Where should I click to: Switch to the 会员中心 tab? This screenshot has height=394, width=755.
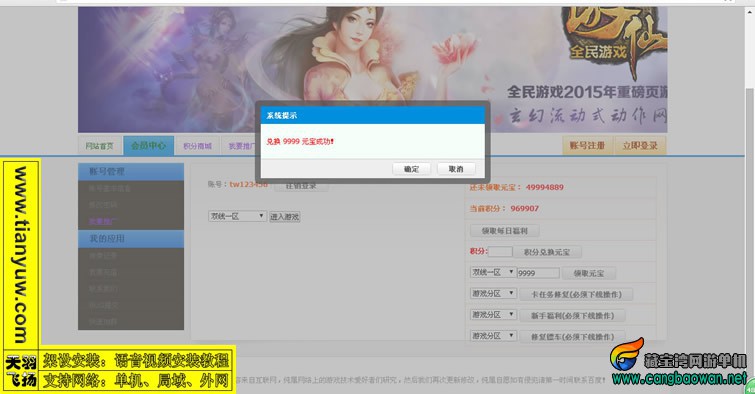tap(148, 145)
